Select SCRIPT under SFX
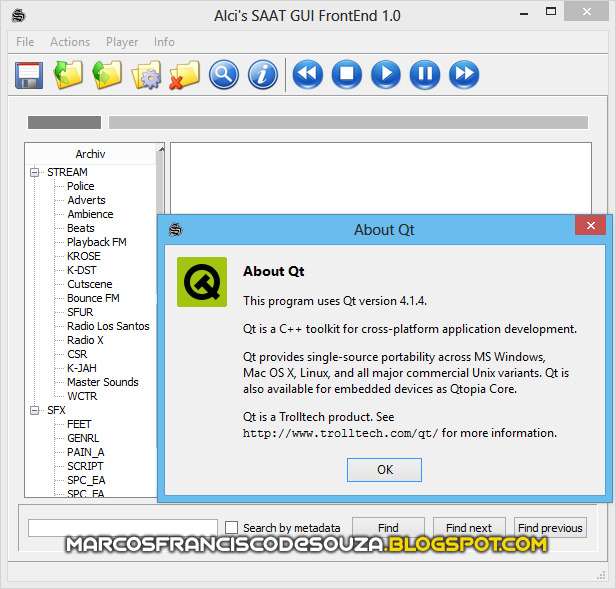 [x=85, y=466]
